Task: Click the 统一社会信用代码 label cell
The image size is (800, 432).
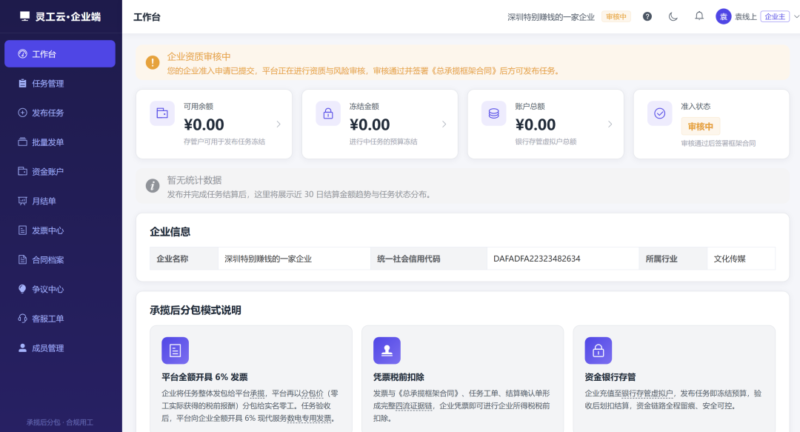Action: (x=429, y=259)
